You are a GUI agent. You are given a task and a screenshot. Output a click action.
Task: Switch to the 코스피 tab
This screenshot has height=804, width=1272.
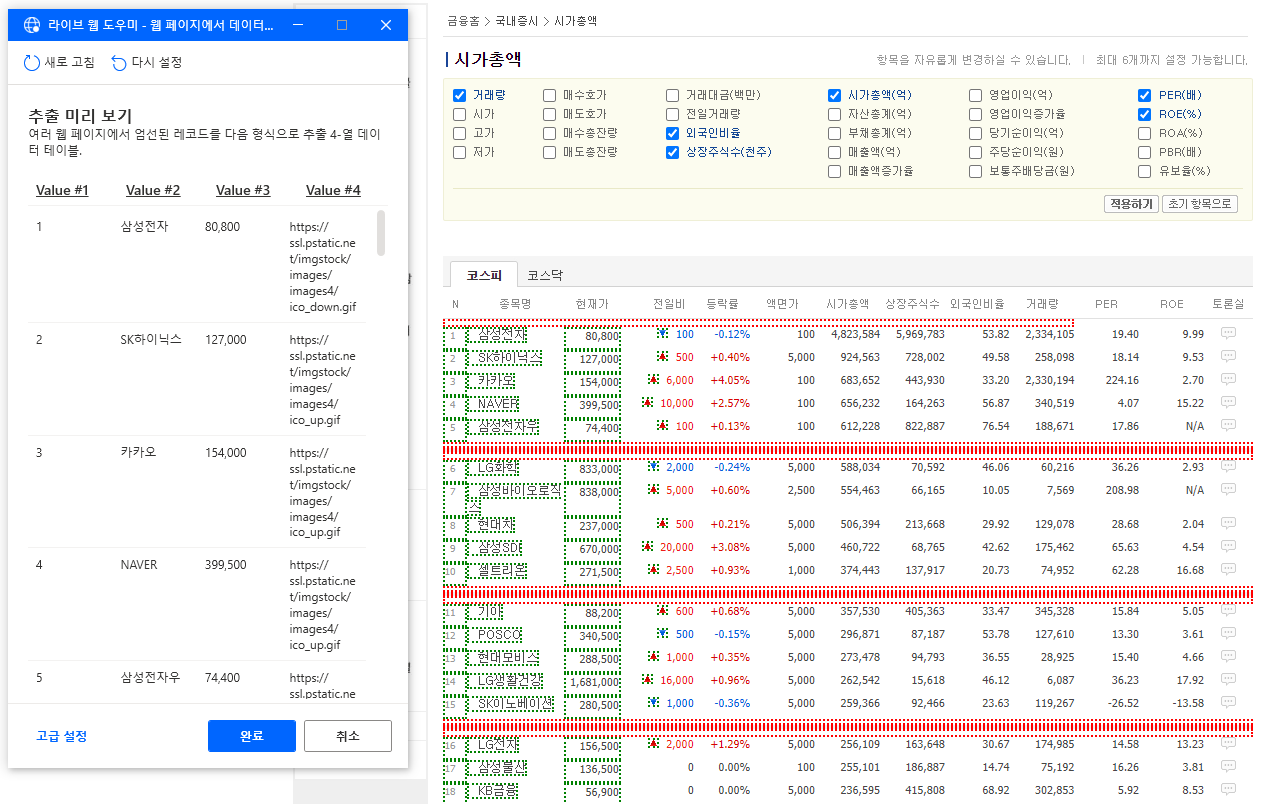point(484,274)
